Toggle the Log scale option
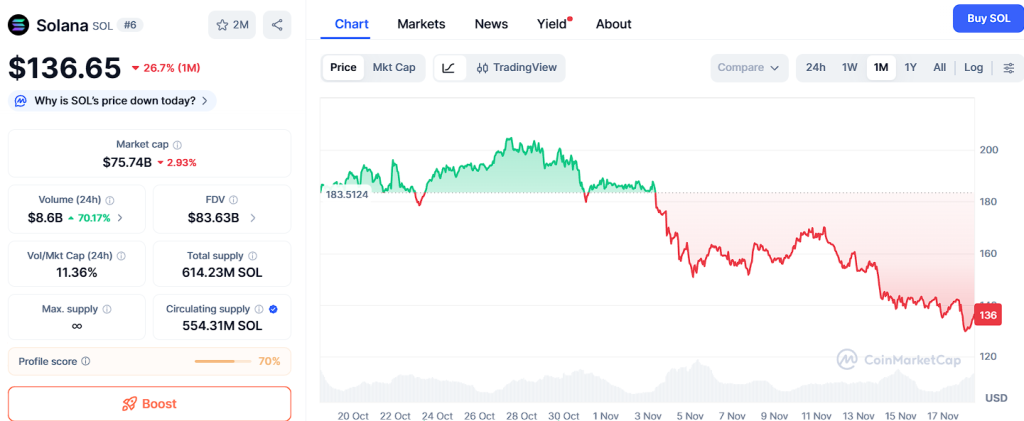Viewport: 1024px width, 421px height. coord(973,68)
